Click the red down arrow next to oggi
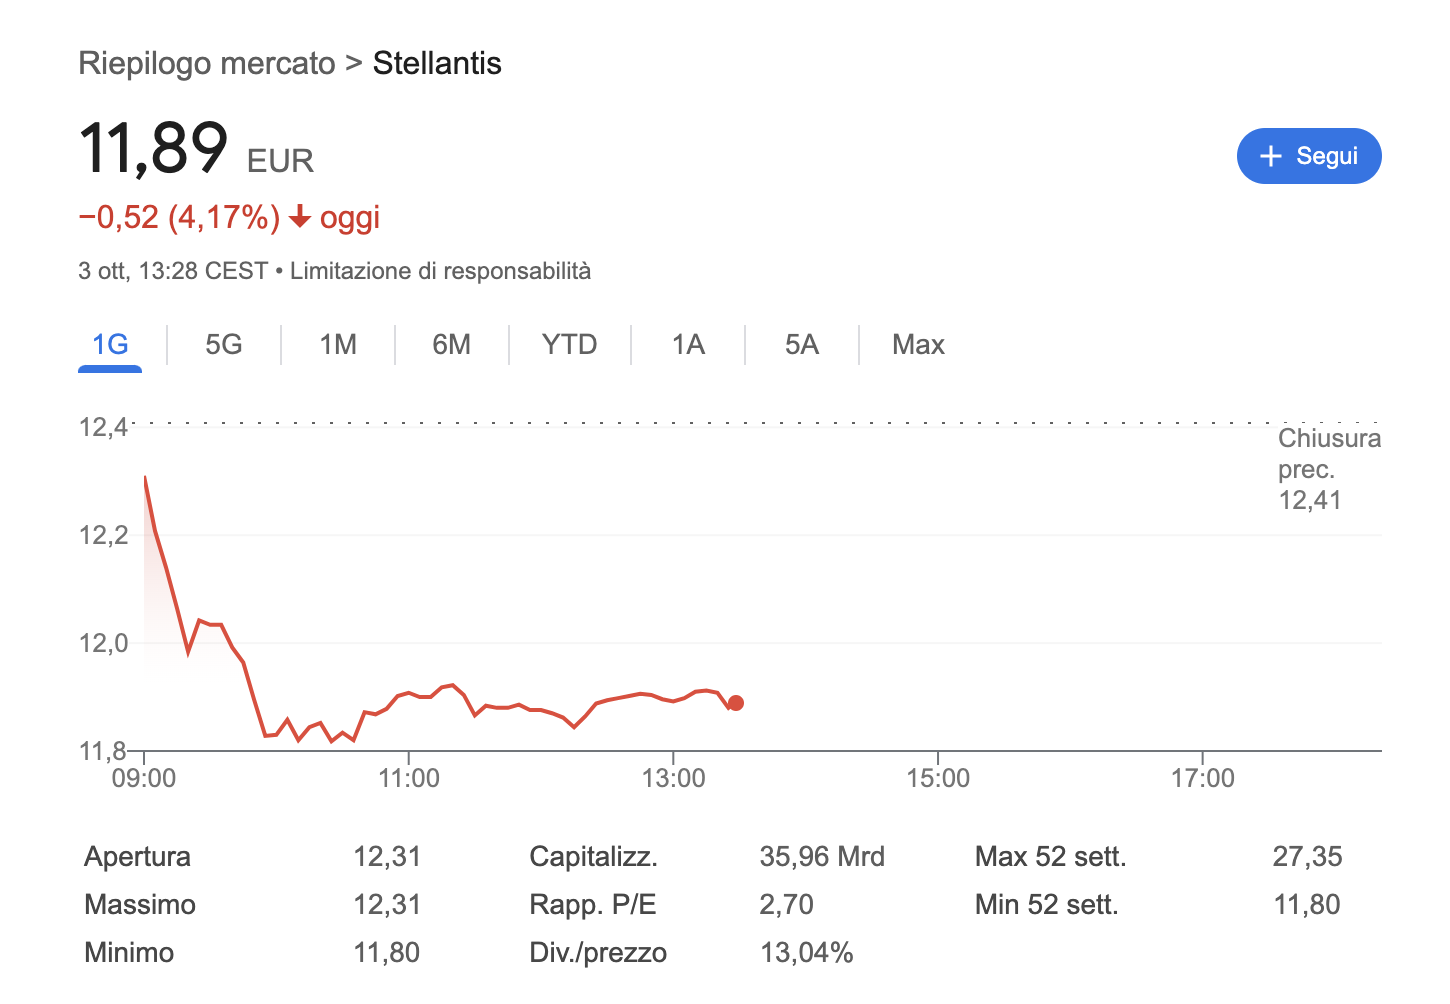The image size is (1450, 1004). 300,217
